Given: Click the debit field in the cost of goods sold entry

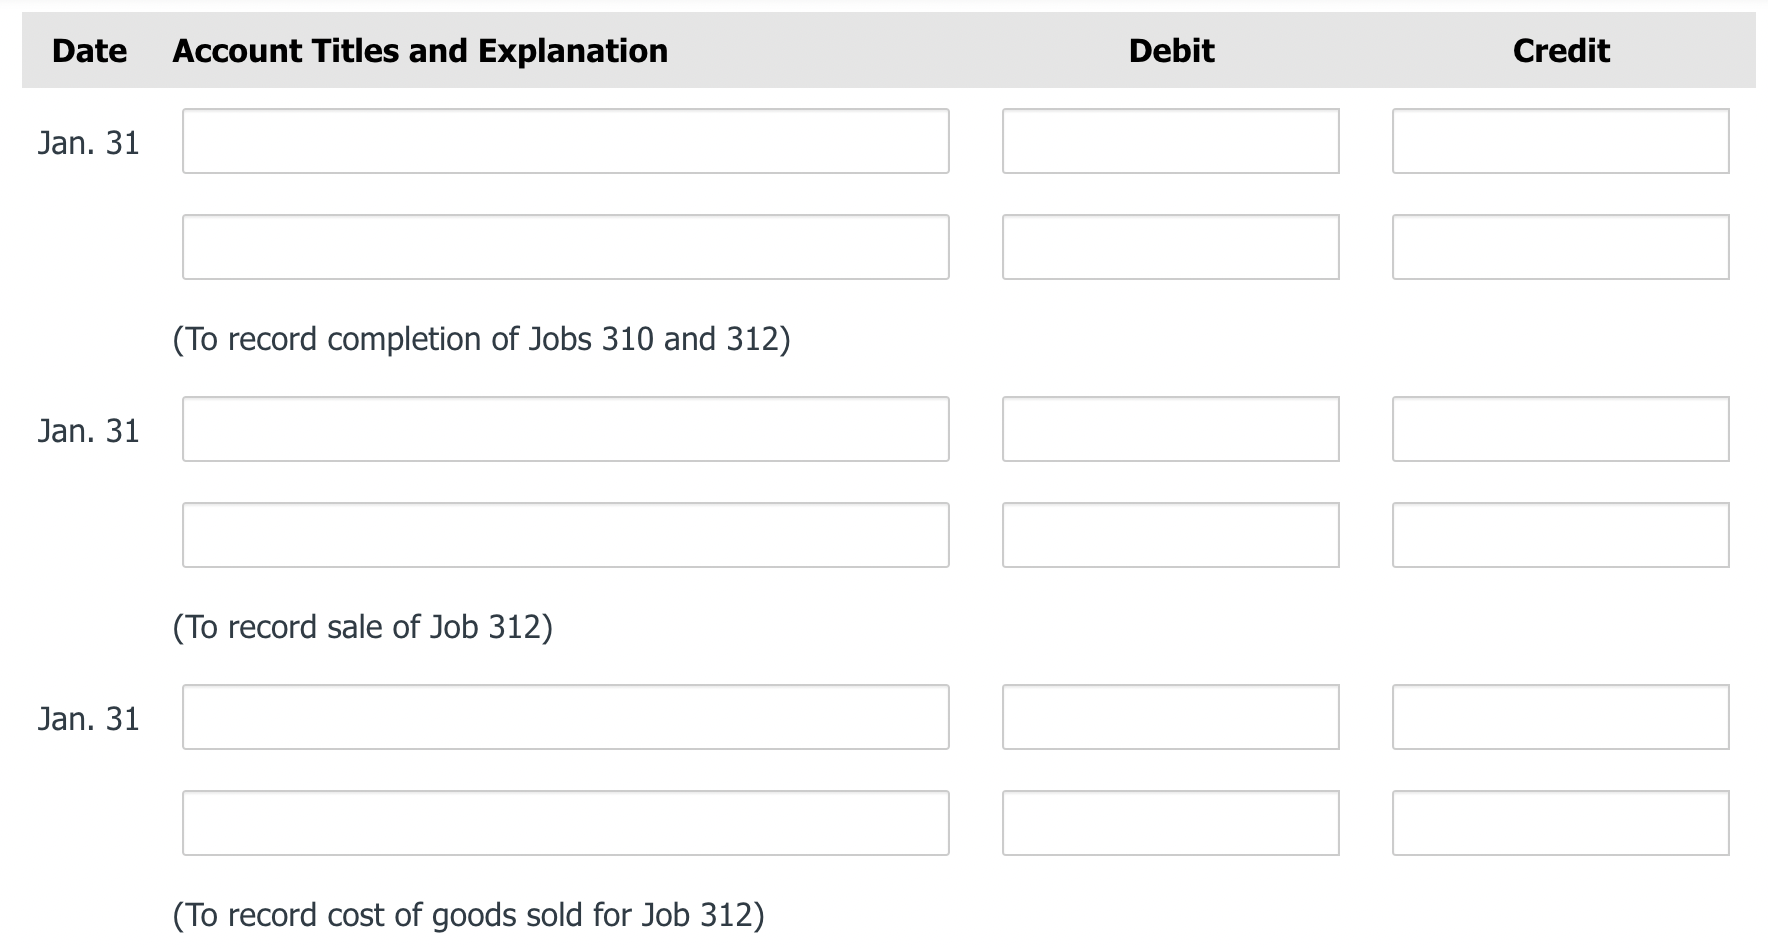Looking at the screenshot, I should click(x=1170, y=717).
